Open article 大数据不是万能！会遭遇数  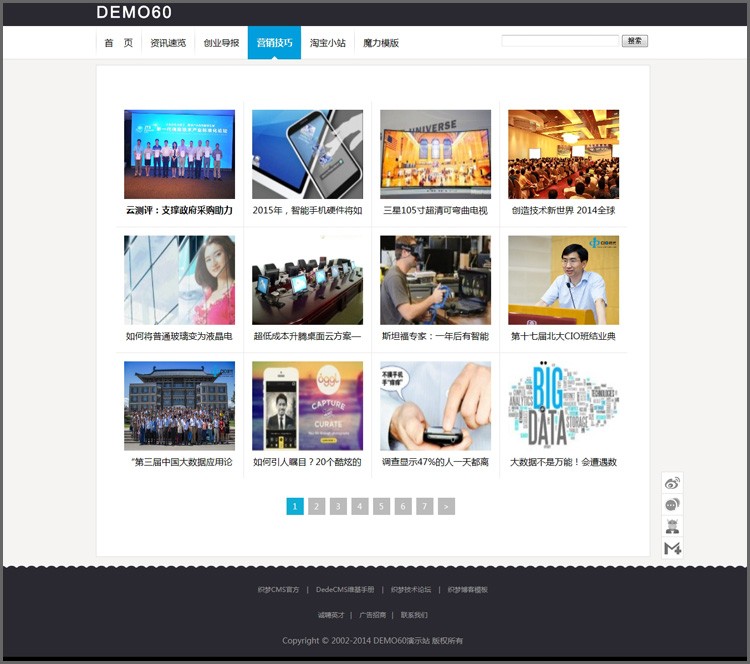563,462
